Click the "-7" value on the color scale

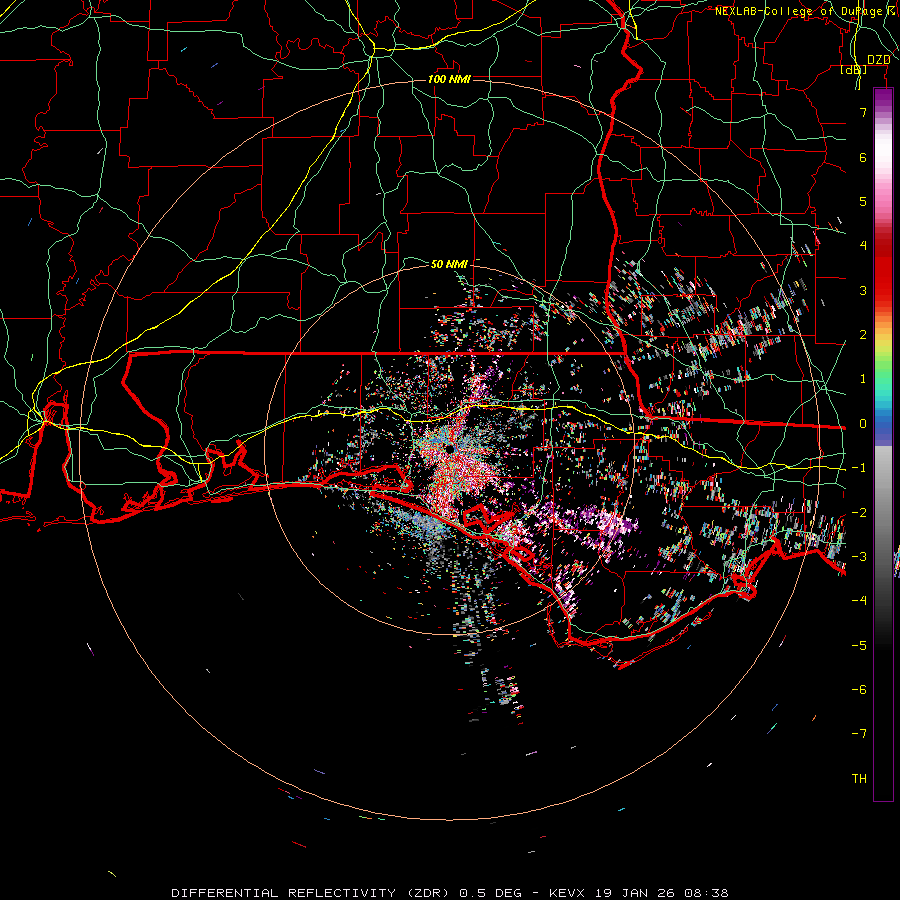point(859,734)
